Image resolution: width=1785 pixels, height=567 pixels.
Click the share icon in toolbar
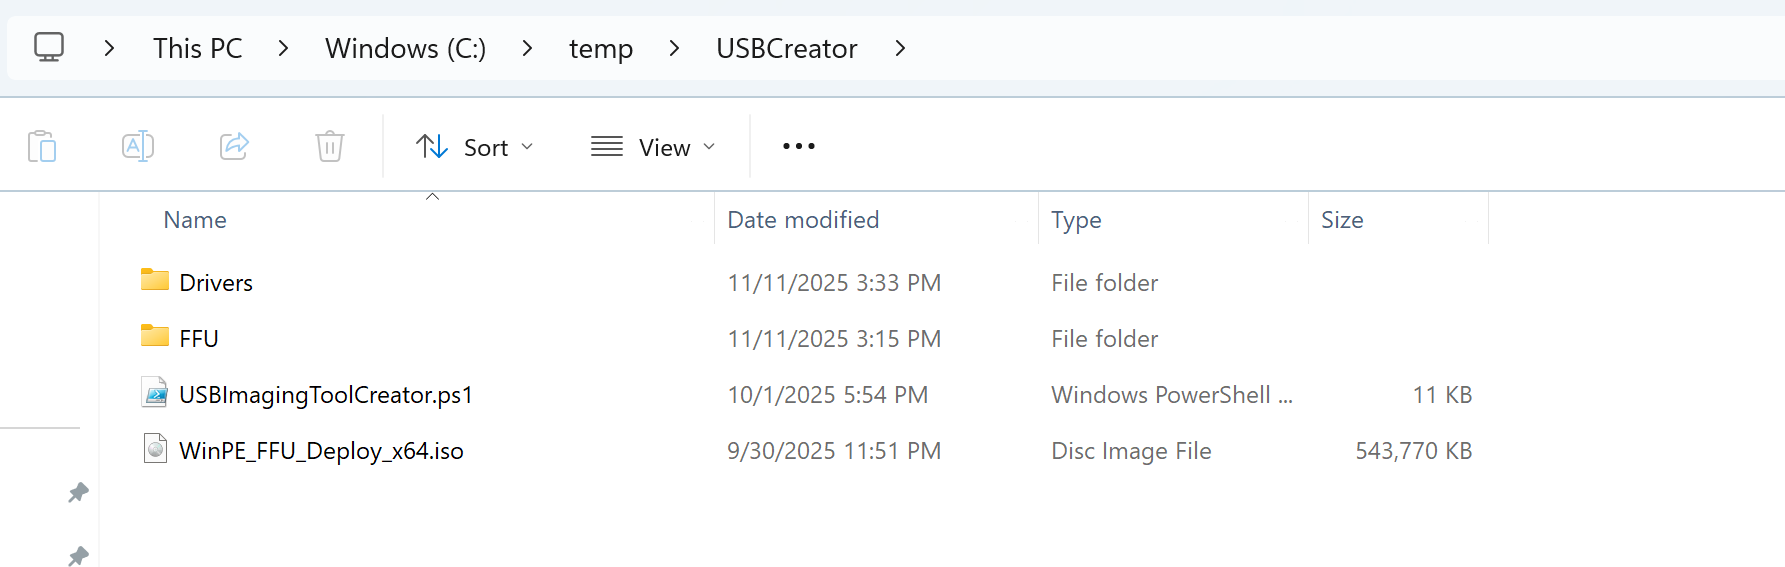[x=234, y=147]
